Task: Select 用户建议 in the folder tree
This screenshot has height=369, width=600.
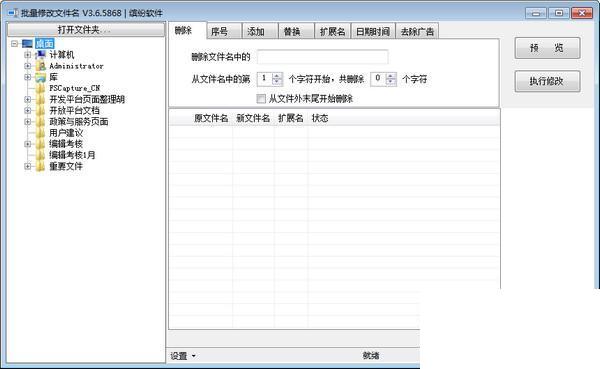Action: point(66,133)
